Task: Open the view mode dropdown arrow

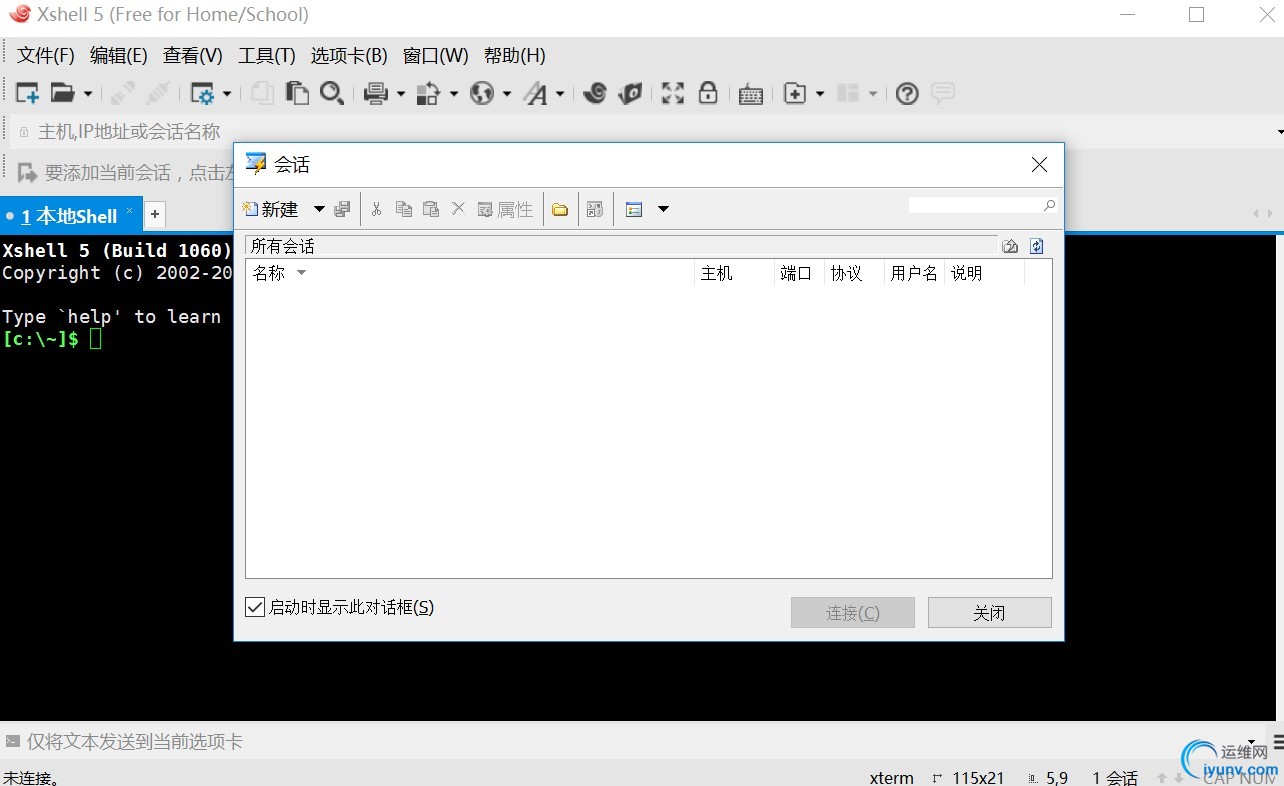Action: coord(663,209)
